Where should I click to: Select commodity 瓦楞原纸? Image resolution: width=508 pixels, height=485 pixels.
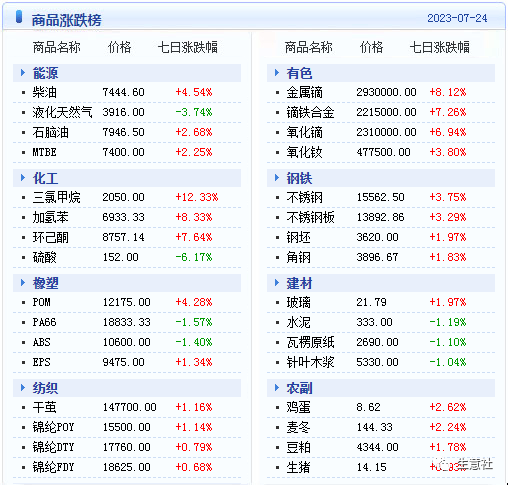click(311, 342)
